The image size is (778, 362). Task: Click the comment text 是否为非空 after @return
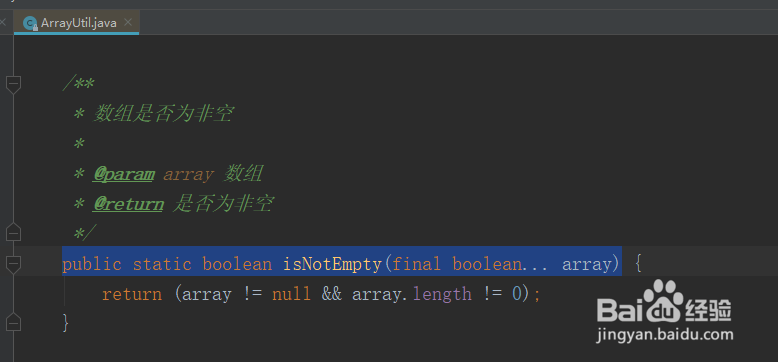tap(223, 204)
